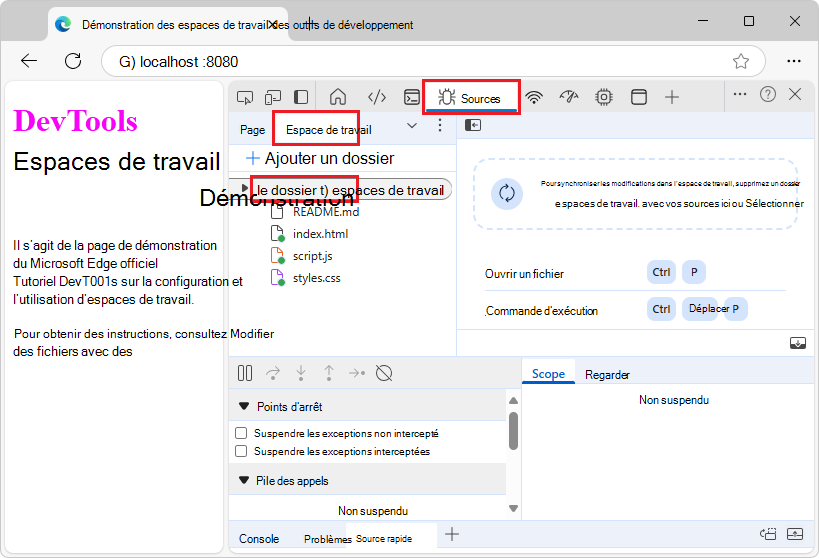Collapse the Points d'arrêt section
The image size is (819, 558).
244,406
